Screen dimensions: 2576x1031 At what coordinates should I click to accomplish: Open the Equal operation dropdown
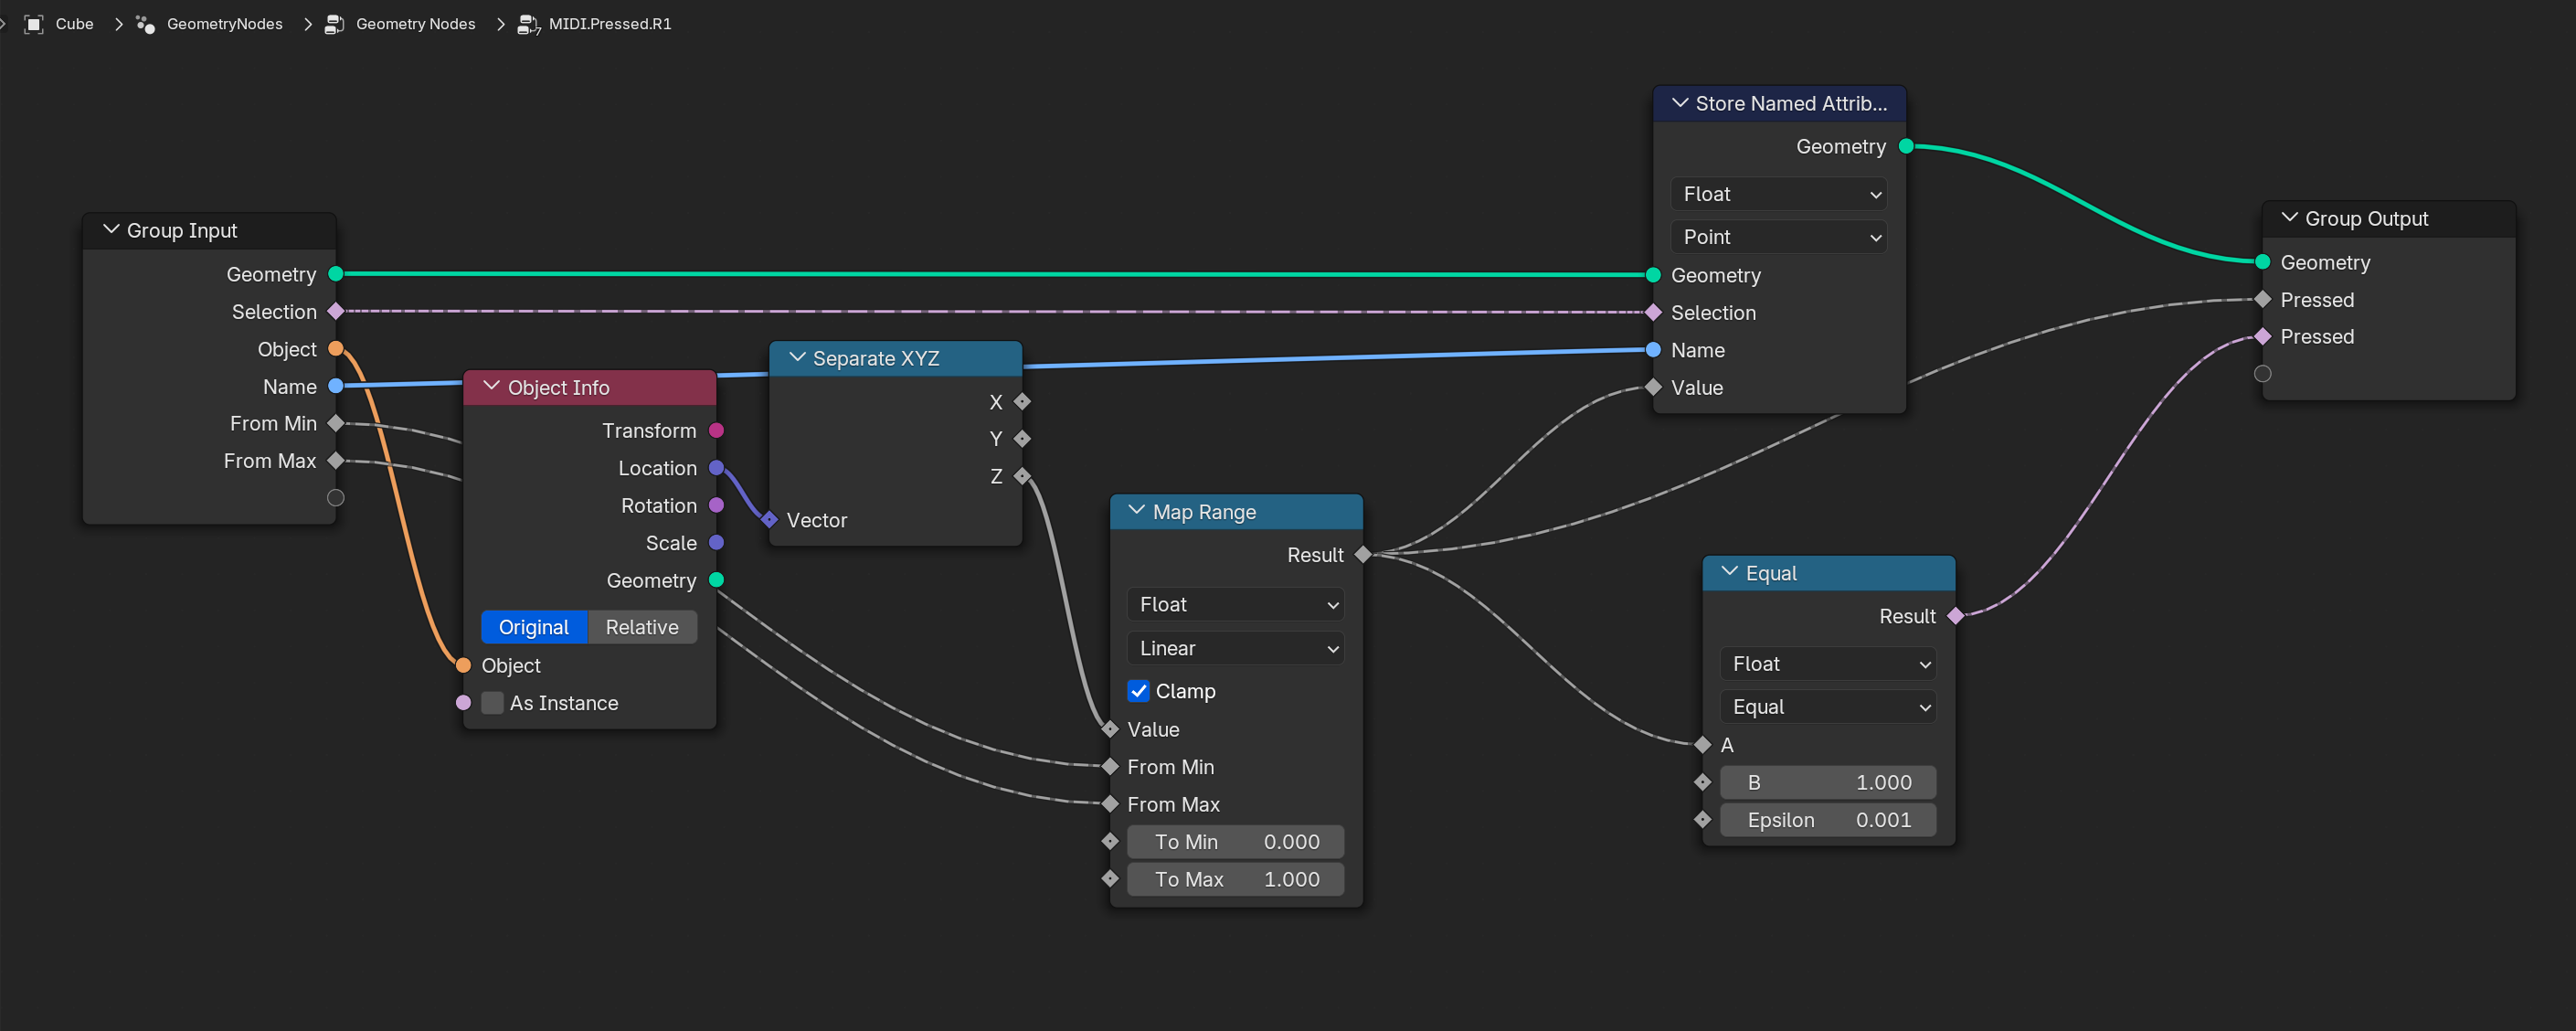coord(1828,707)
